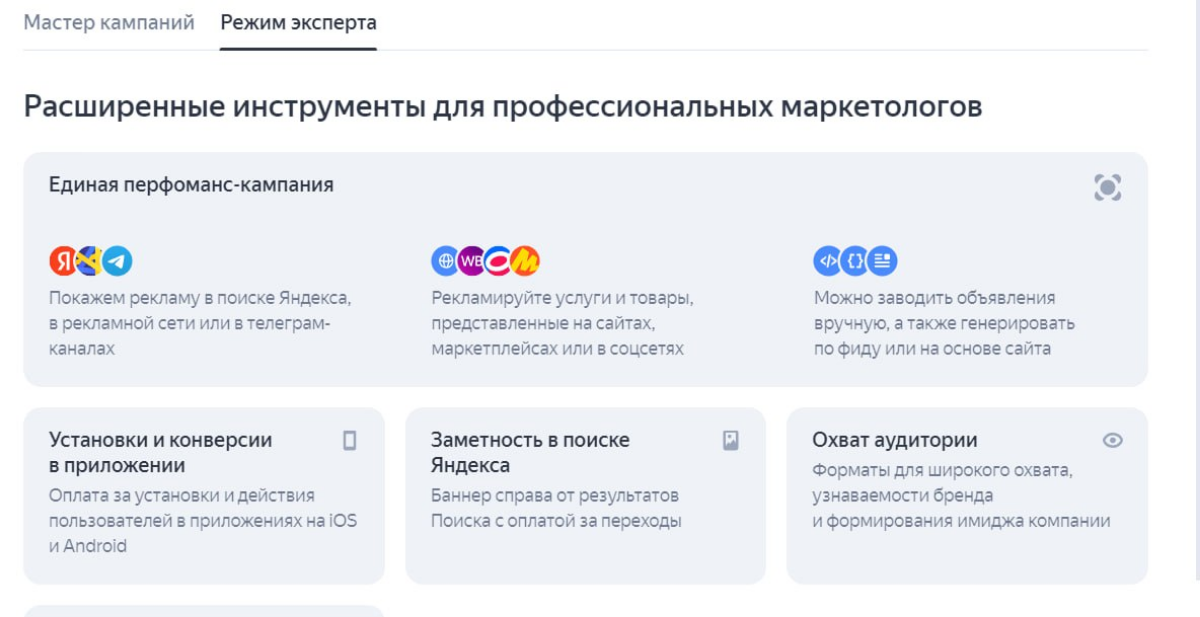Click the focus icon on Единая перфоманс-кампания card
The height and width of the screenshot is (617, 1200).
(1108, 187)
